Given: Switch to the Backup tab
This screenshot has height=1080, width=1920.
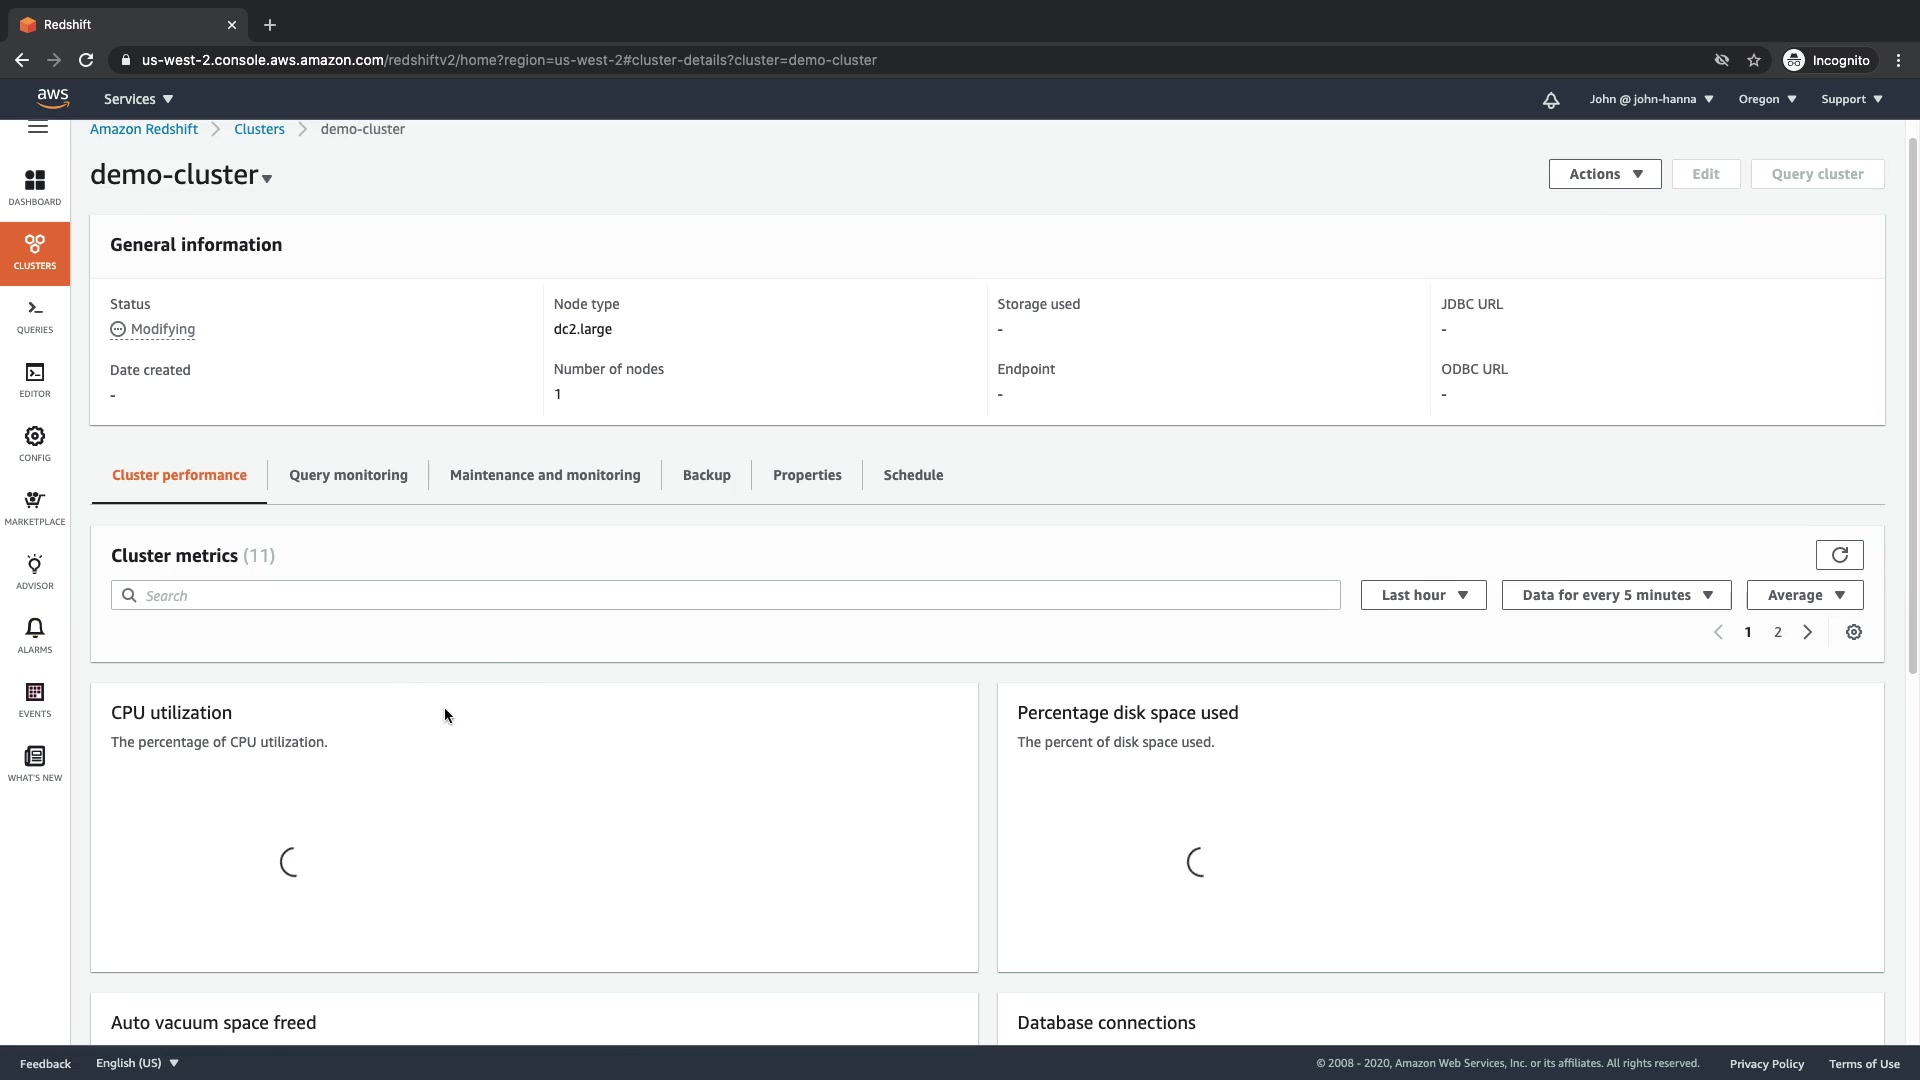Looking at the screenshot, I should [706, 475].
